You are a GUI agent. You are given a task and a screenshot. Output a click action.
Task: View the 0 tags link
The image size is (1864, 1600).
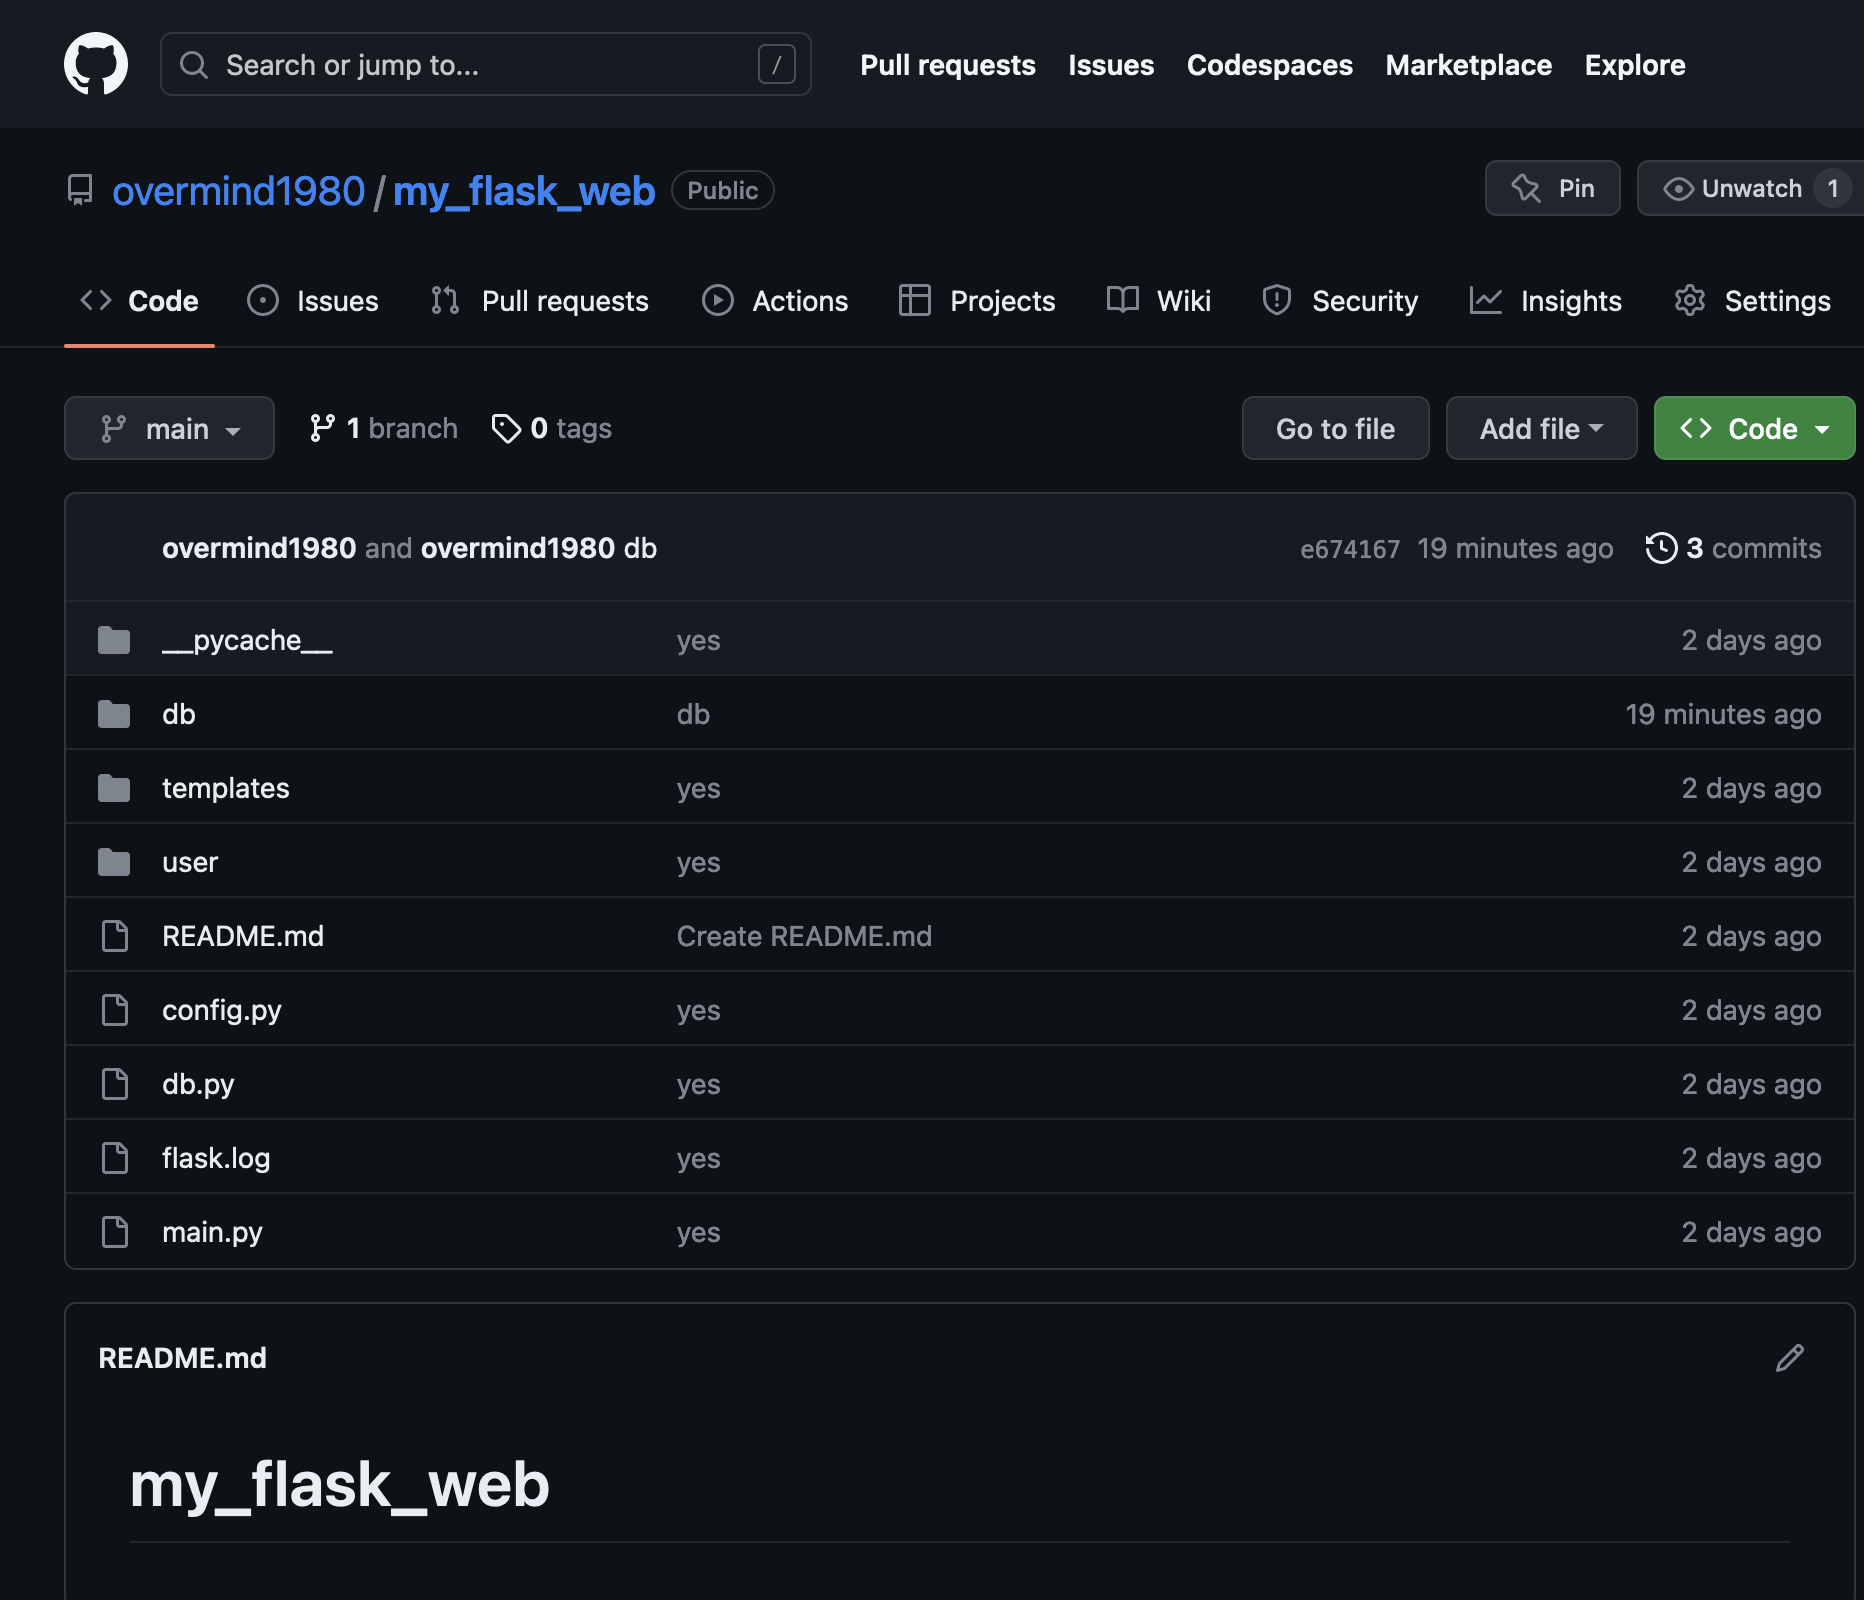(552, 428)
